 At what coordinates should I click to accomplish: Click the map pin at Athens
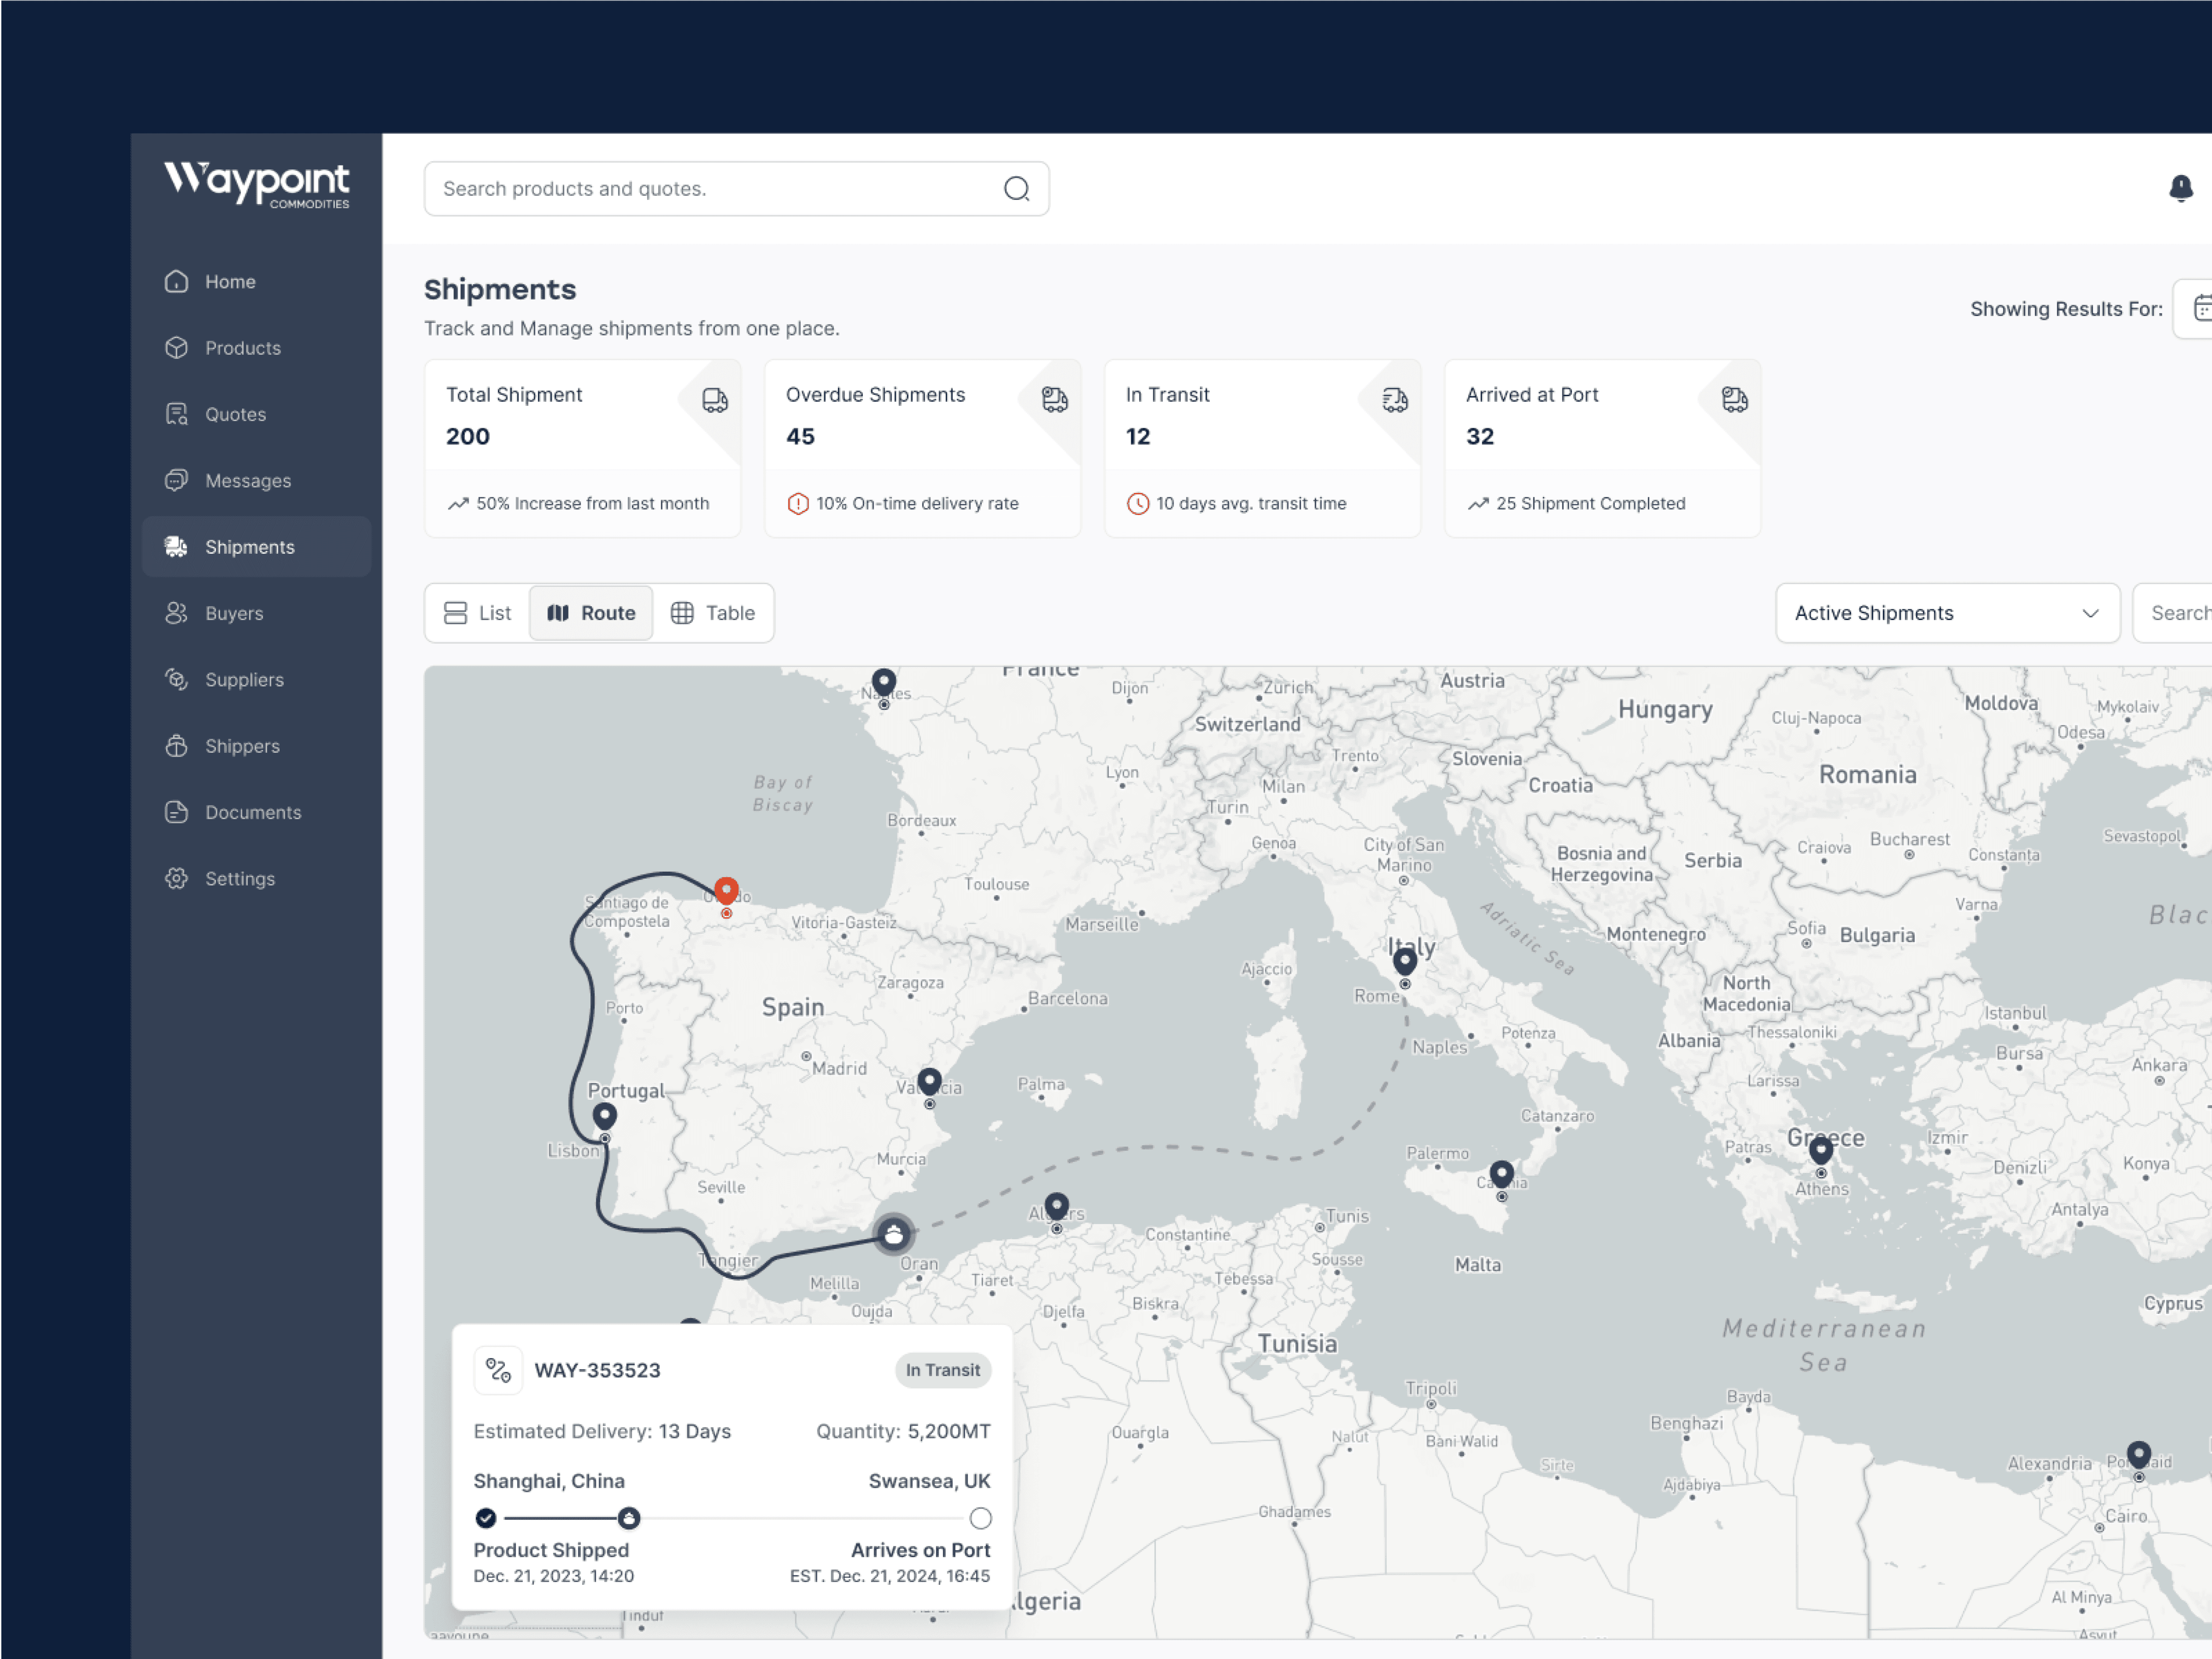(x=1821, y=1150)
